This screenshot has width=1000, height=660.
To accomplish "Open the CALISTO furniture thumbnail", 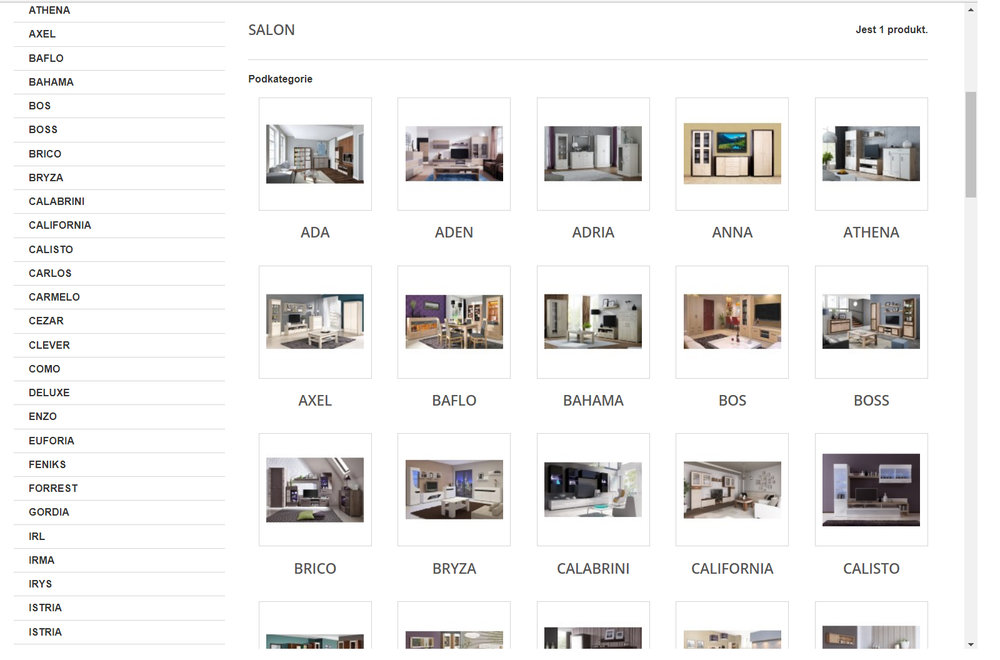I will pyautogui.click(x=871, y=490).
